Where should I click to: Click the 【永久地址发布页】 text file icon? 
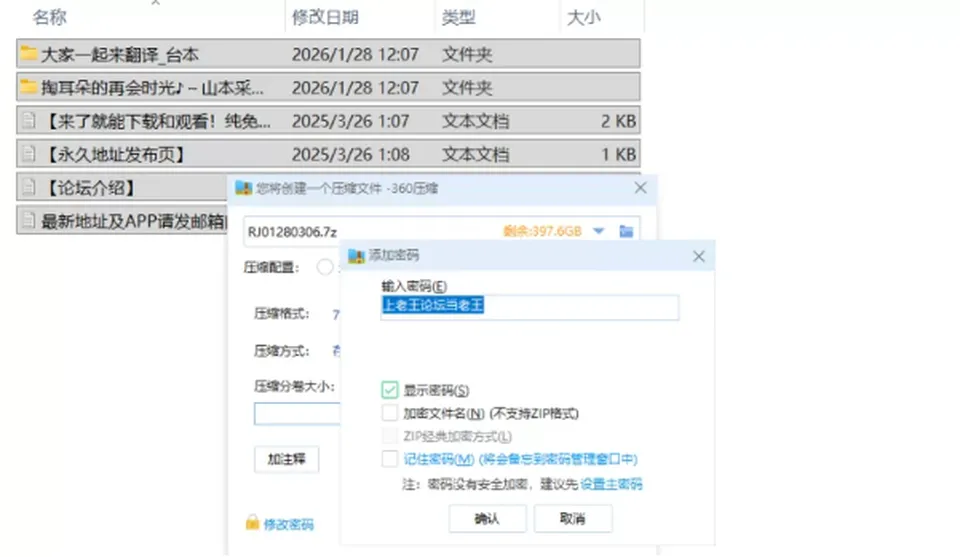pyautogui.click(x=28, y=154)
